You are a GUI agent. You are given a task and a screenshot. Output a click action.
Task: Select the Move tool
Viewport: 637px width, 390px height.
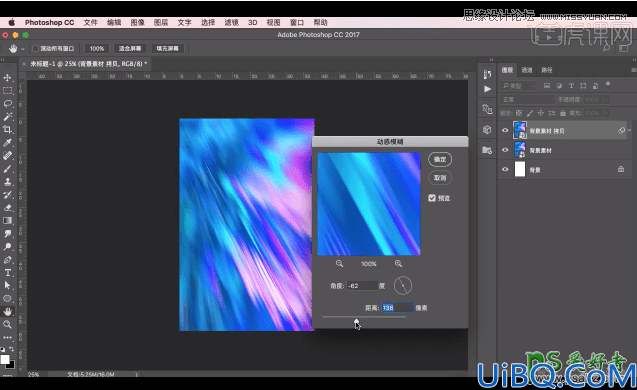[7, 78]
